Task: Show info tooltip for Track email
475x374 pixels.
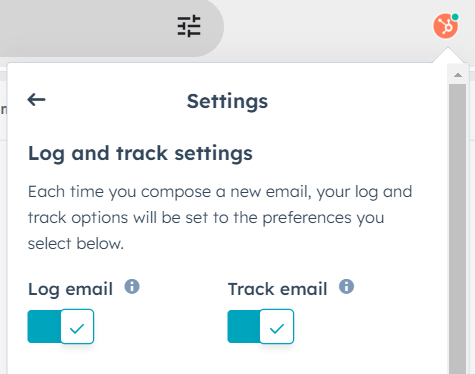Action: [x=346, y=287]
